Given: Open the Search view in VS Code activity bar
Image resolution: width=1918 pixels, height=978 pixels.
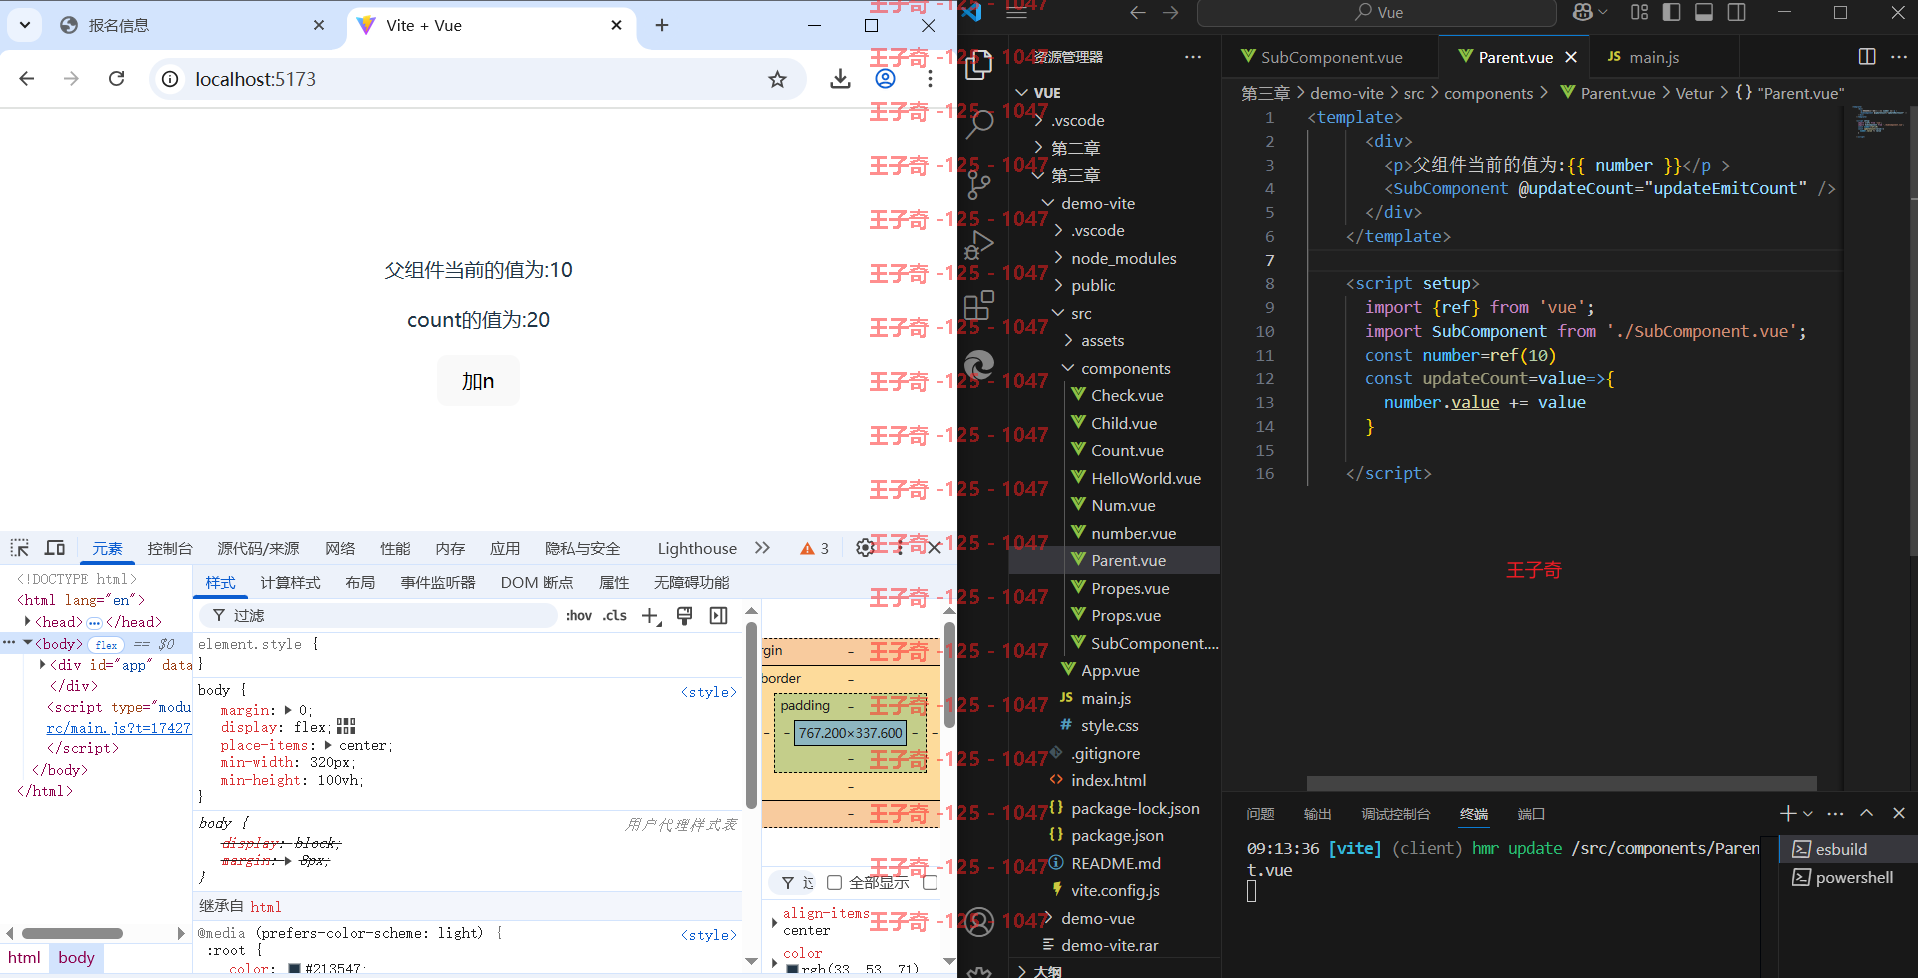Looking at the screenshot, I should (x=979, y=124).
